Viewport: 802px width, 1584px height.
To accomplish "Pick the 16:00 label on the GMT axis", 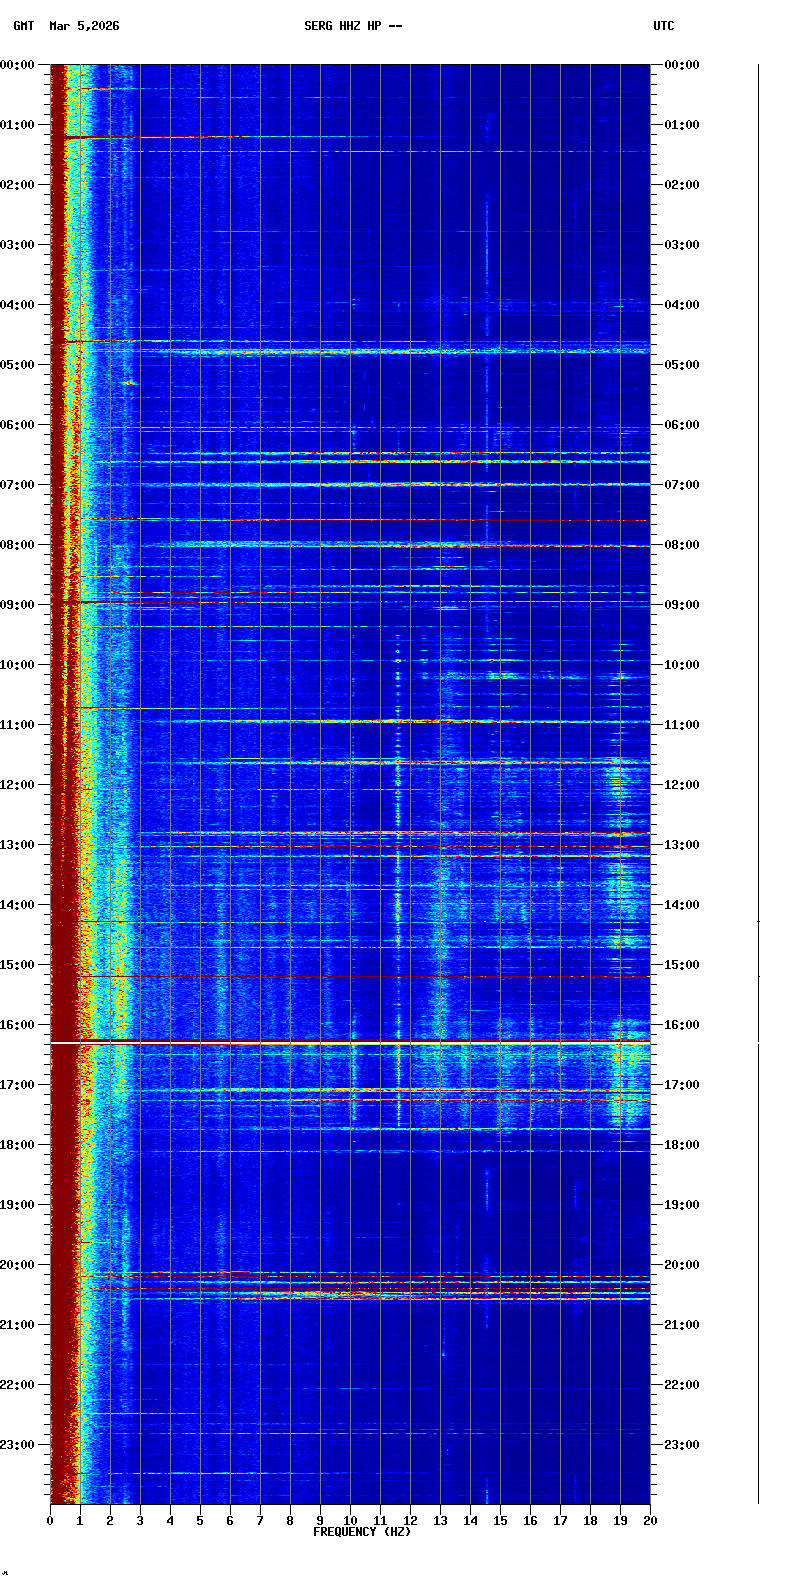I will 18,1025.
